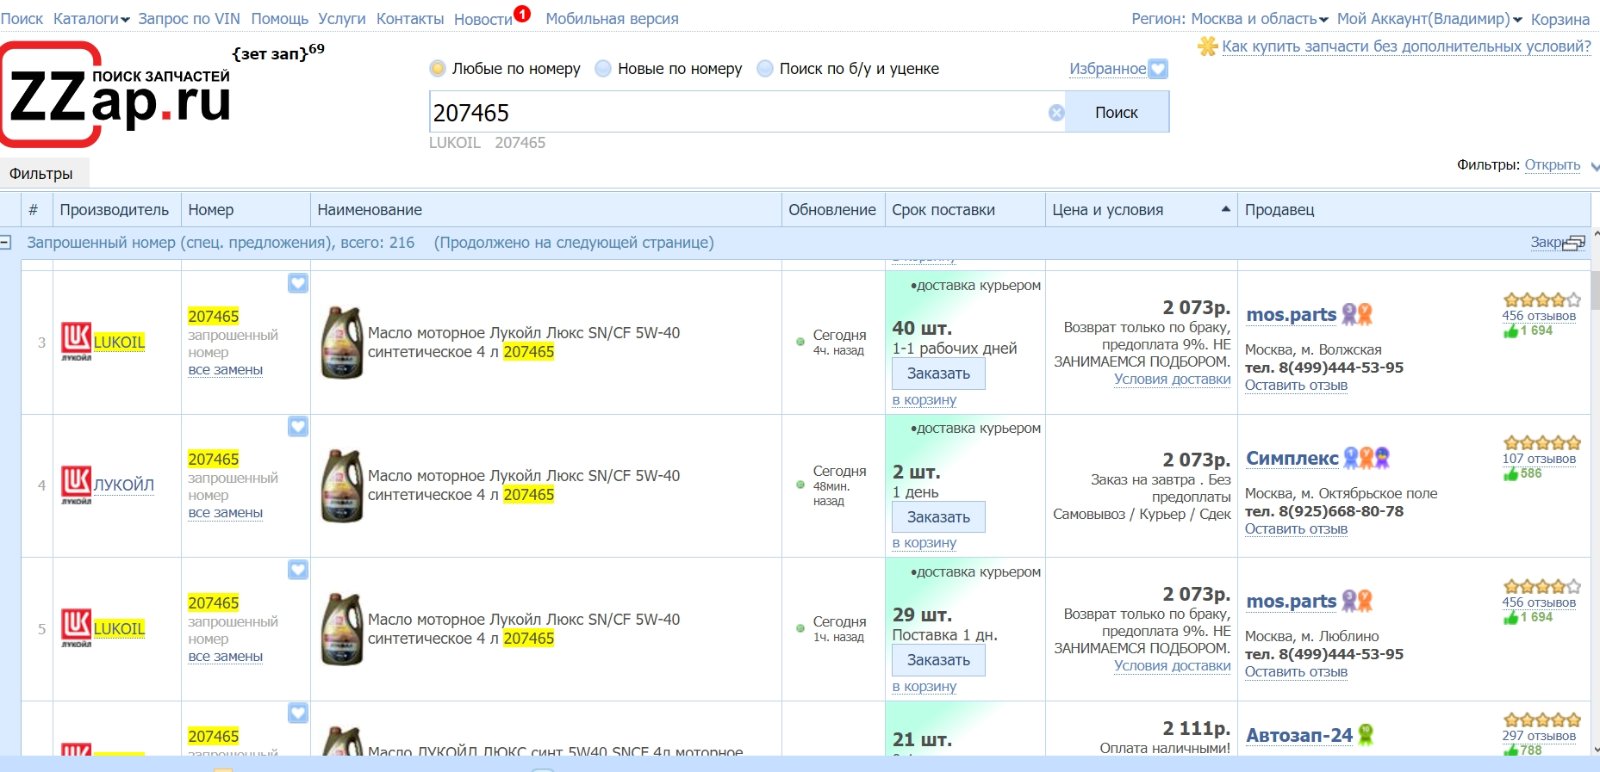Screen dimensions: 1600x772
Task: Click the favorites heart icon next to Избранное
Action: pyautogui.click(x=1158, y=69)
